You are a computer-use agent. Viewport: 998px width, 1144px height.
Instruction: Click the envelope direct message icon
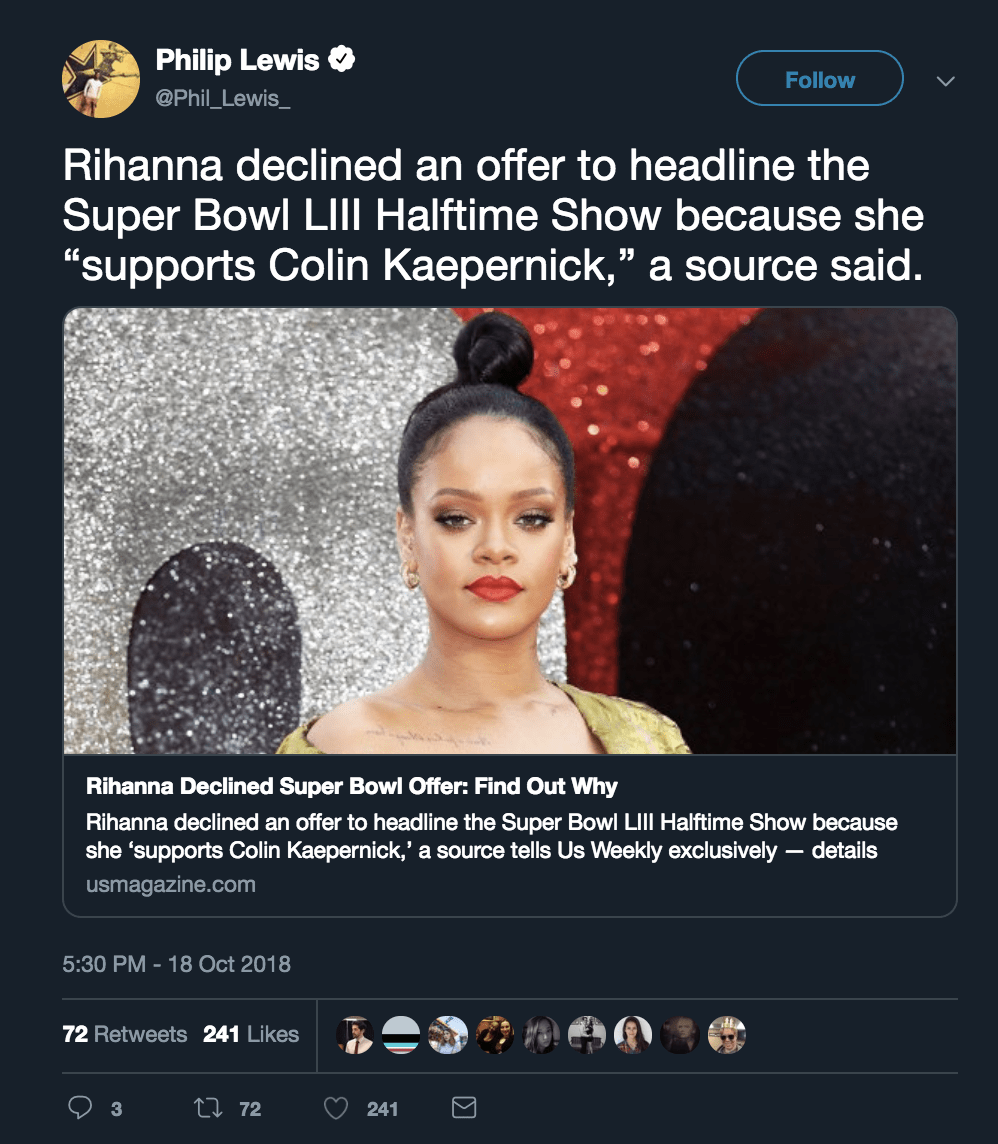464,1108
